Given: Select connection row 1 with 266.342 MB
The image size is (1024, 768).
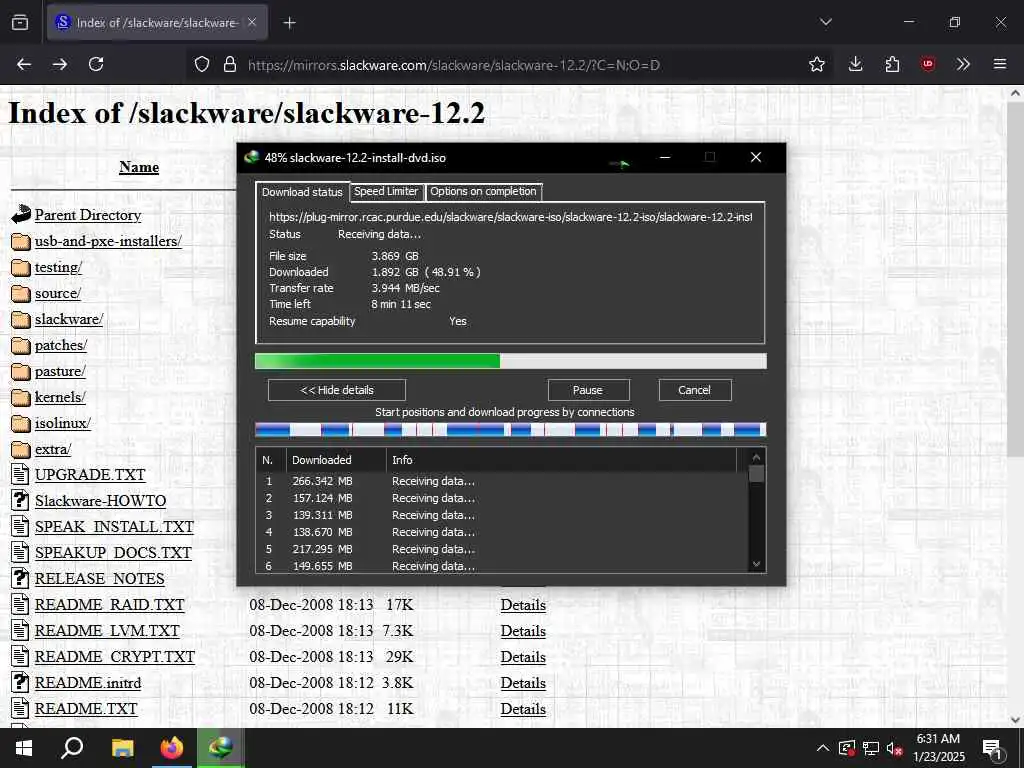Looking at the screenshot, I should click(503, 481).
